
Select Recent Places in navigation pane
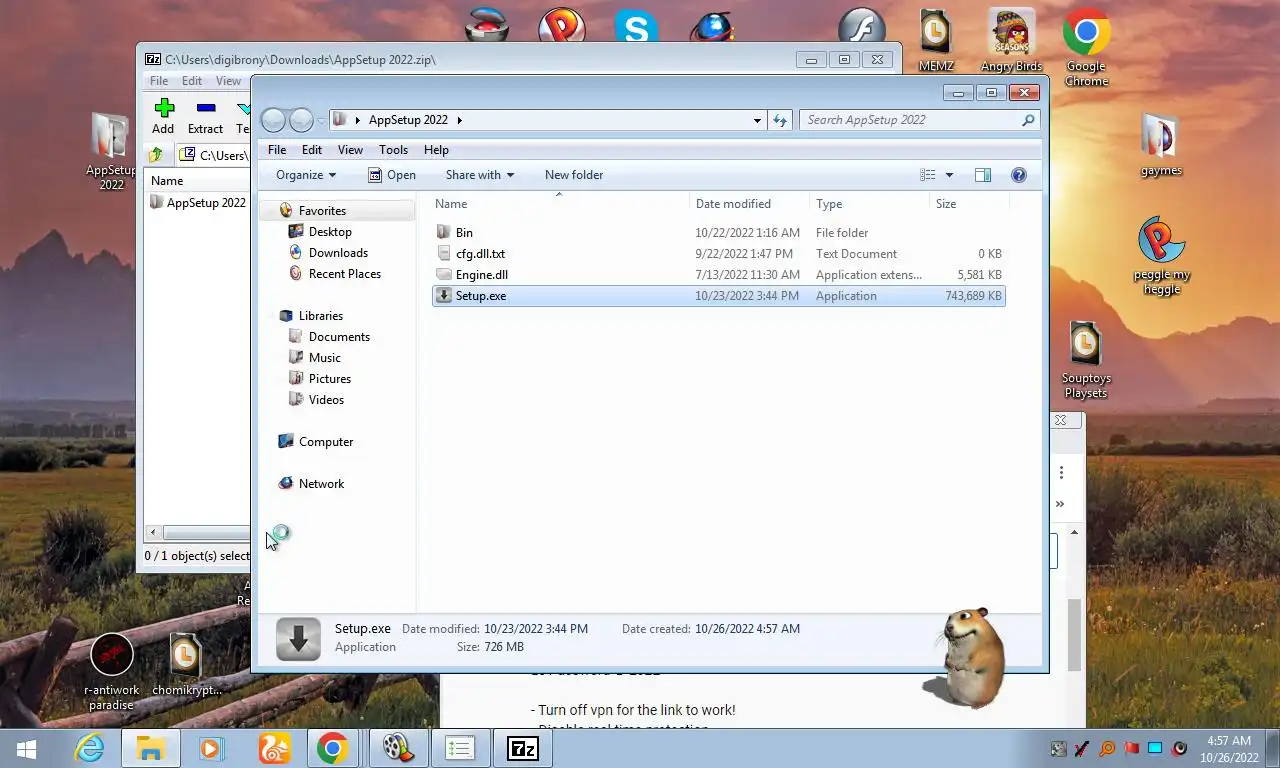pyautogui.click(x=344, y=274)
